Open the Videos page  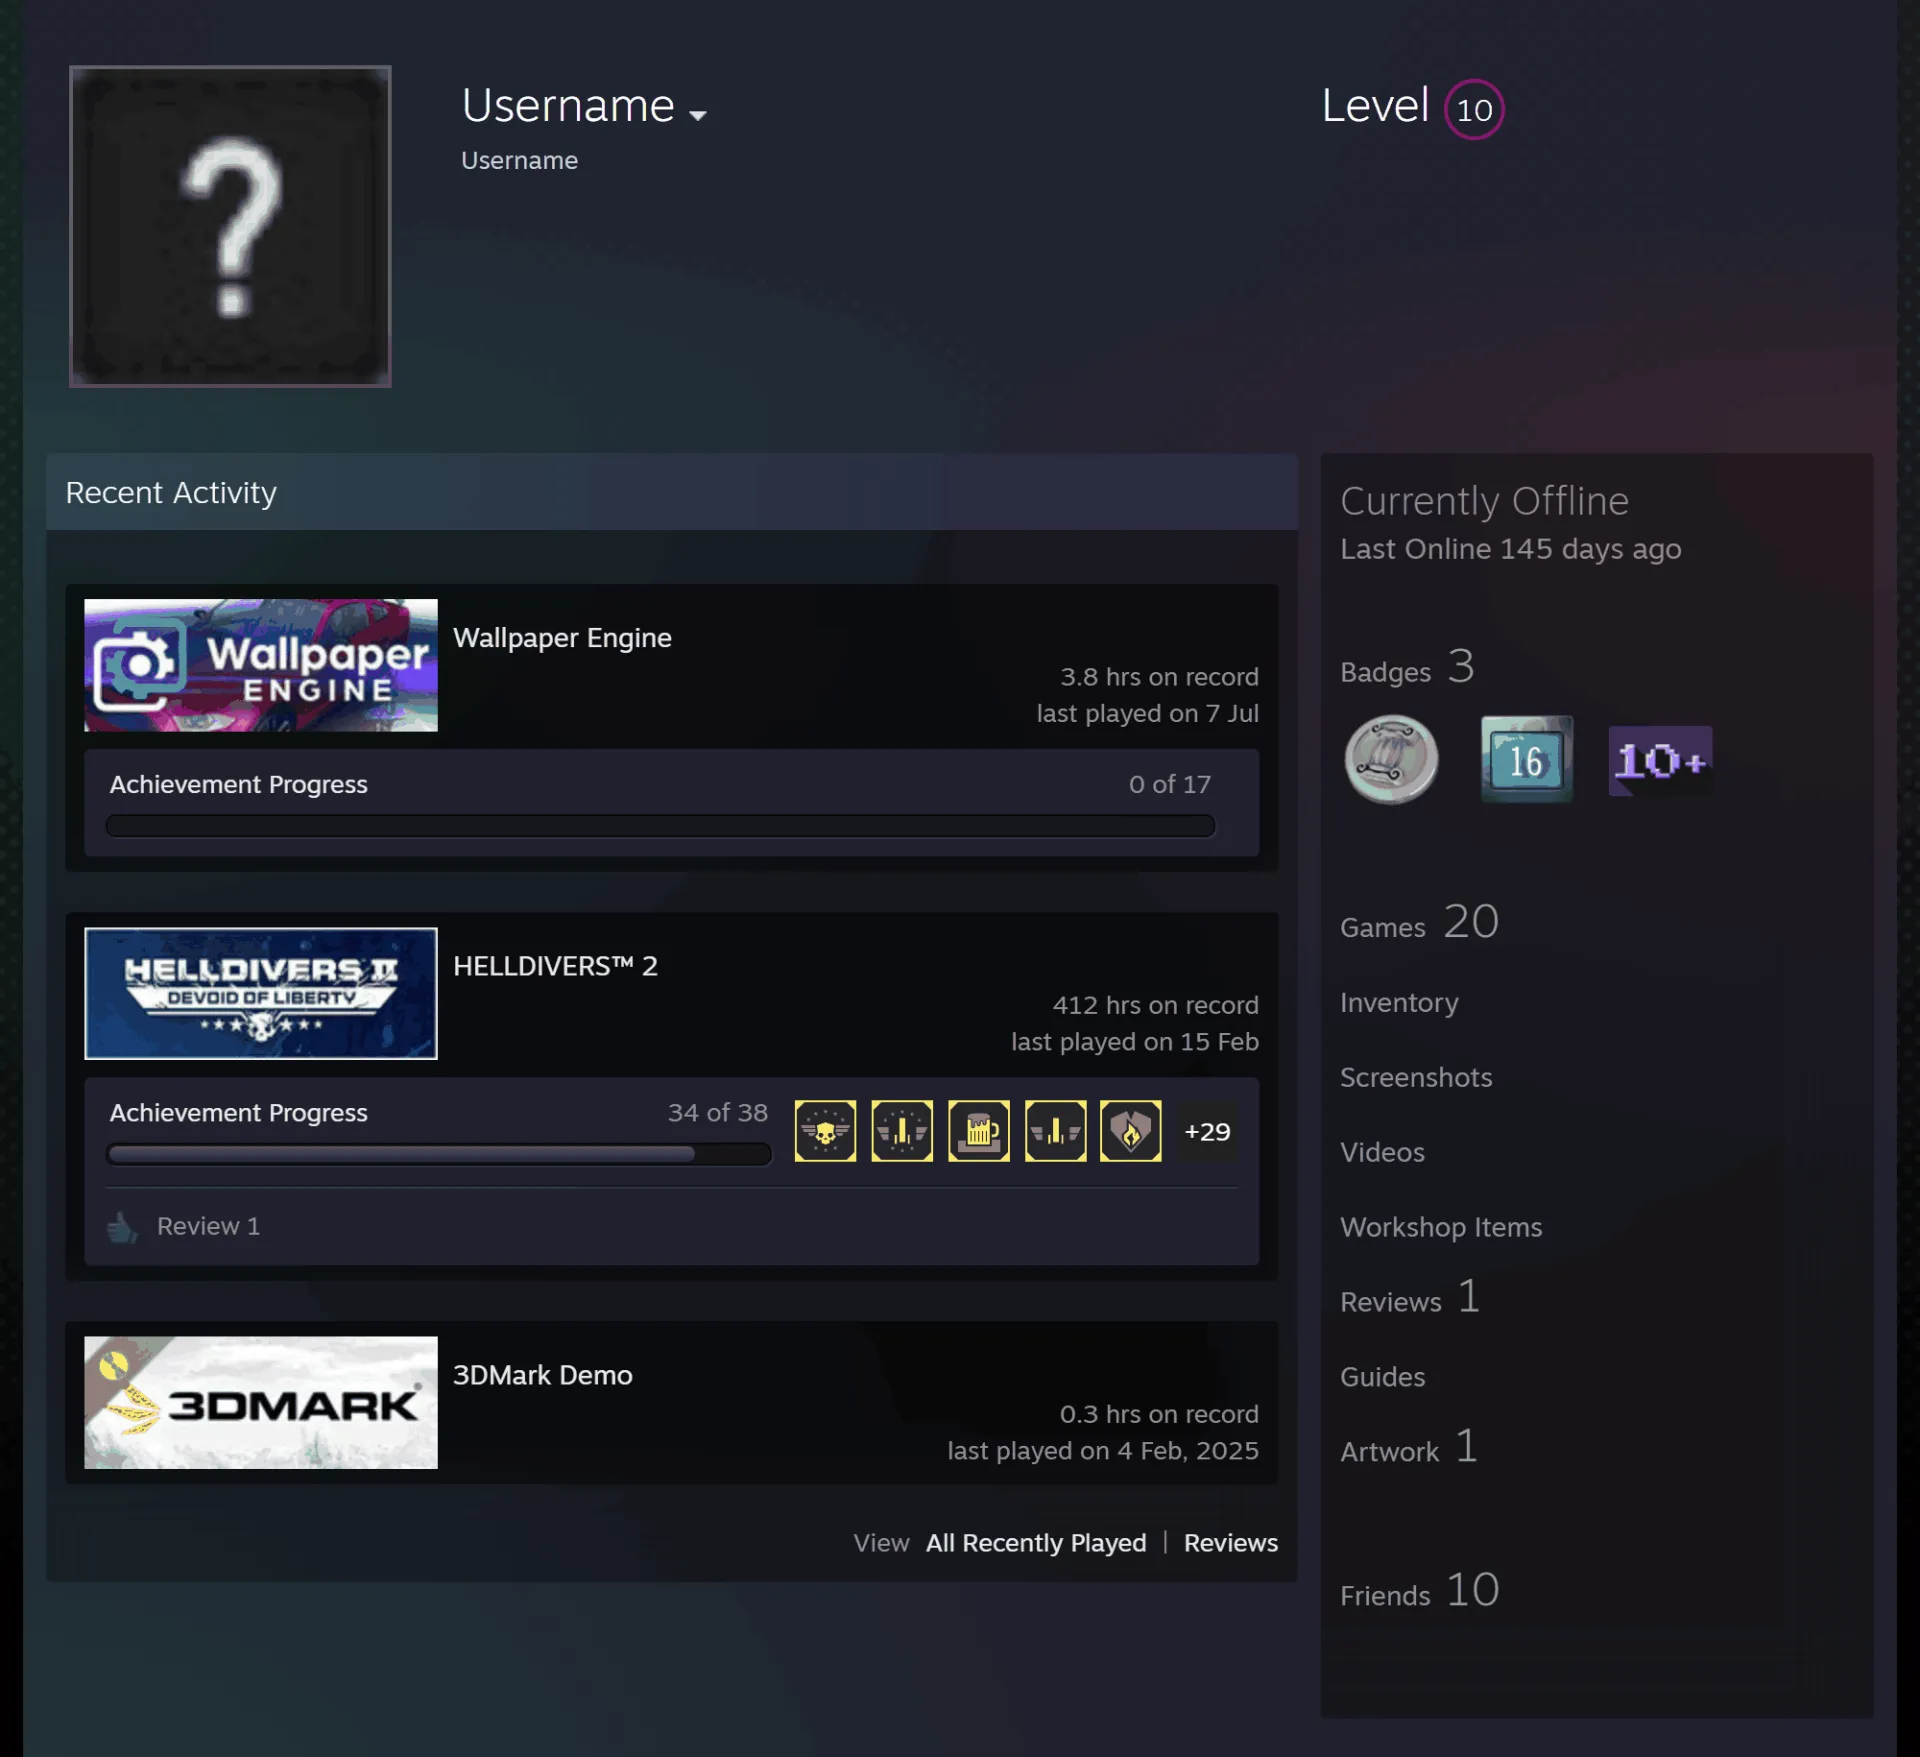pos(1382,1152)
